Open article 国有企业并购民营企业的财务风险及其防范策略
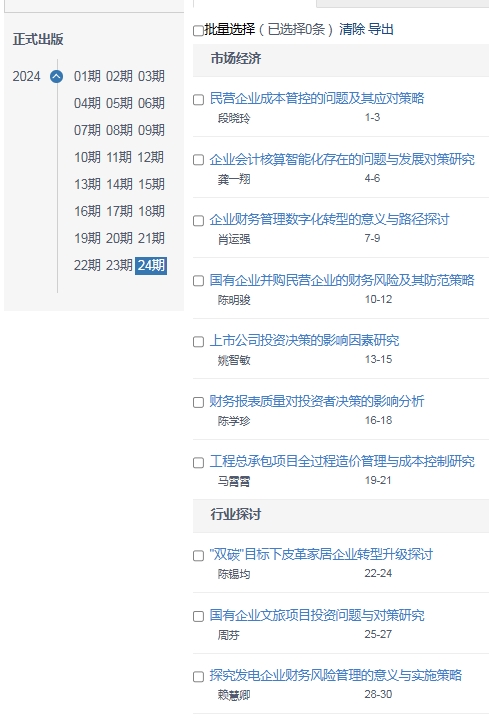Viewport: 489px width, 720px height. 342,280
